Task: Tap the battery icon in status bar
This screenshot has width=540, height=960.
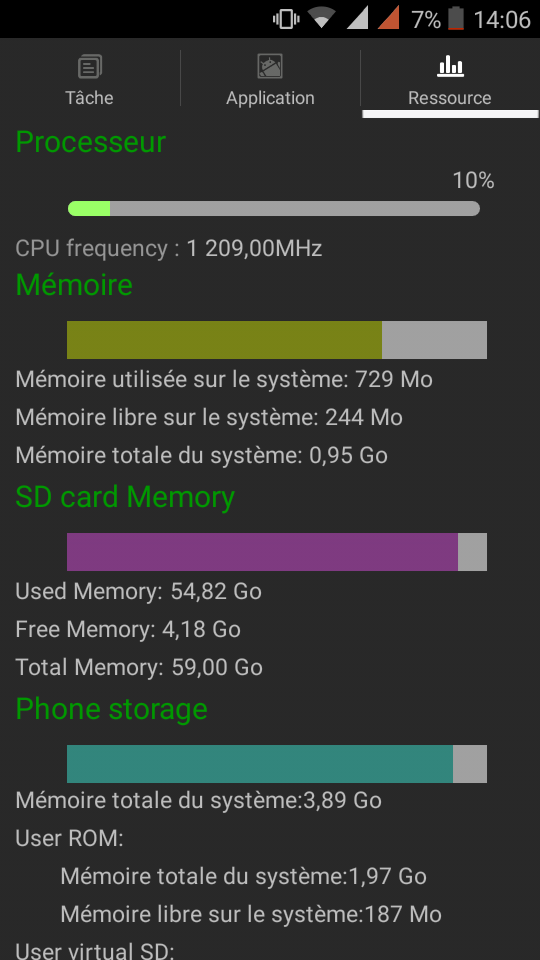Action: (x=456, y=18)
